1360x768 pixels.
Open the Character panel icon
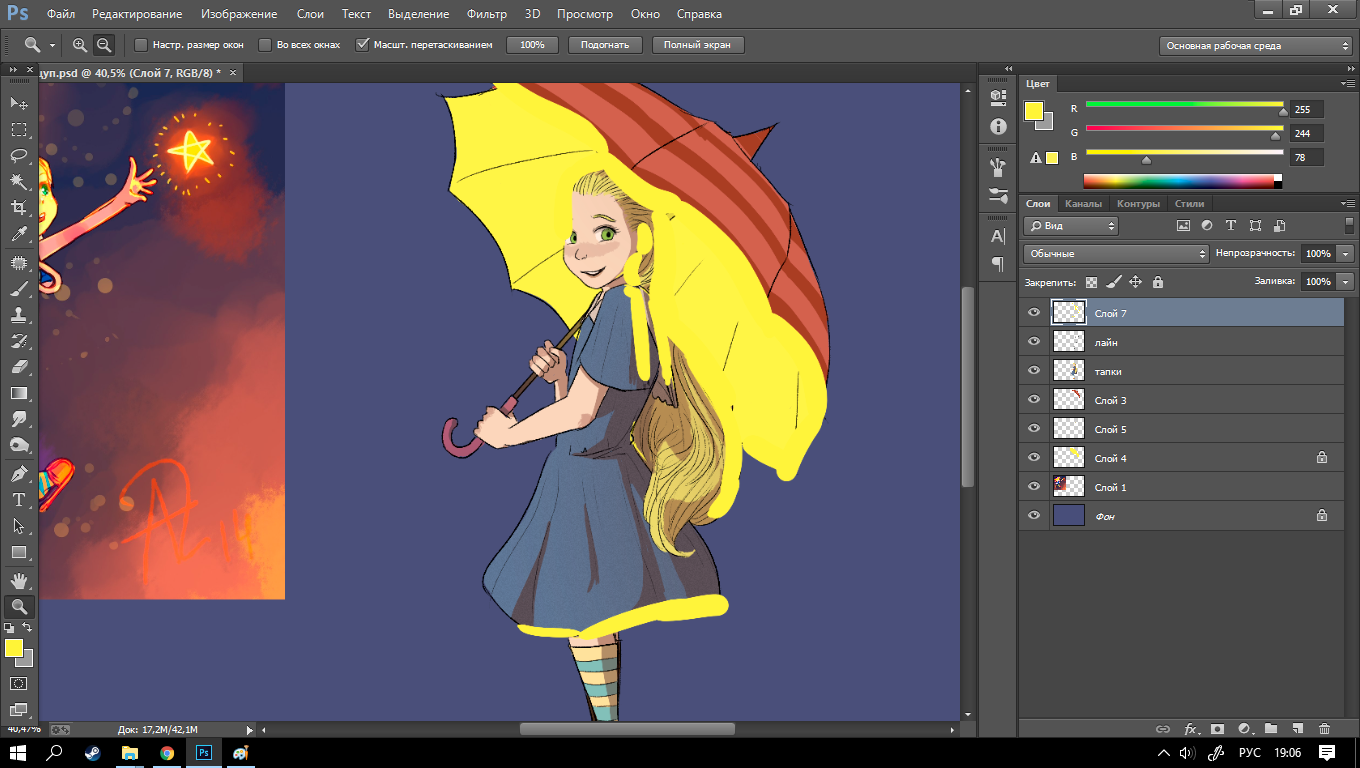pyautogui.click(x=998, y=236)
